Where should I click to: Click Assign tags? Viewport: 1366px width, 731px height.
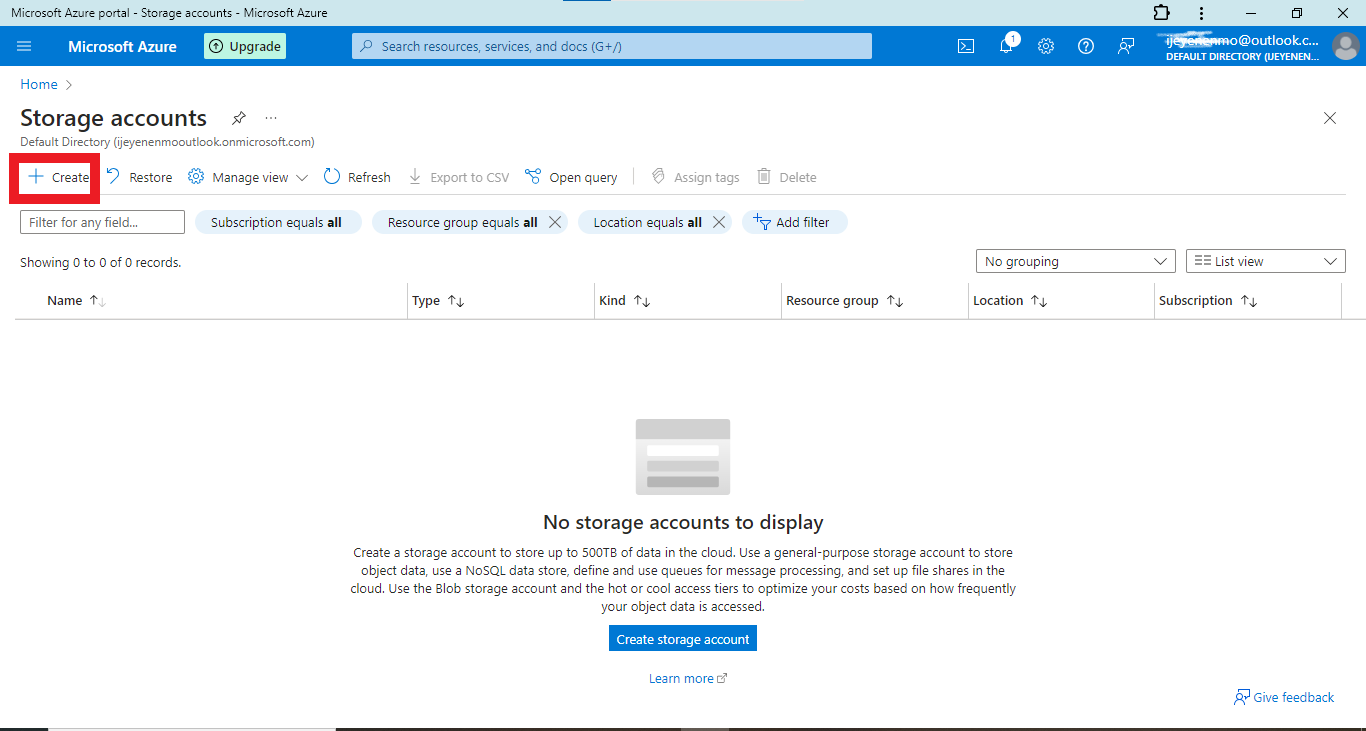click(695, 177)
